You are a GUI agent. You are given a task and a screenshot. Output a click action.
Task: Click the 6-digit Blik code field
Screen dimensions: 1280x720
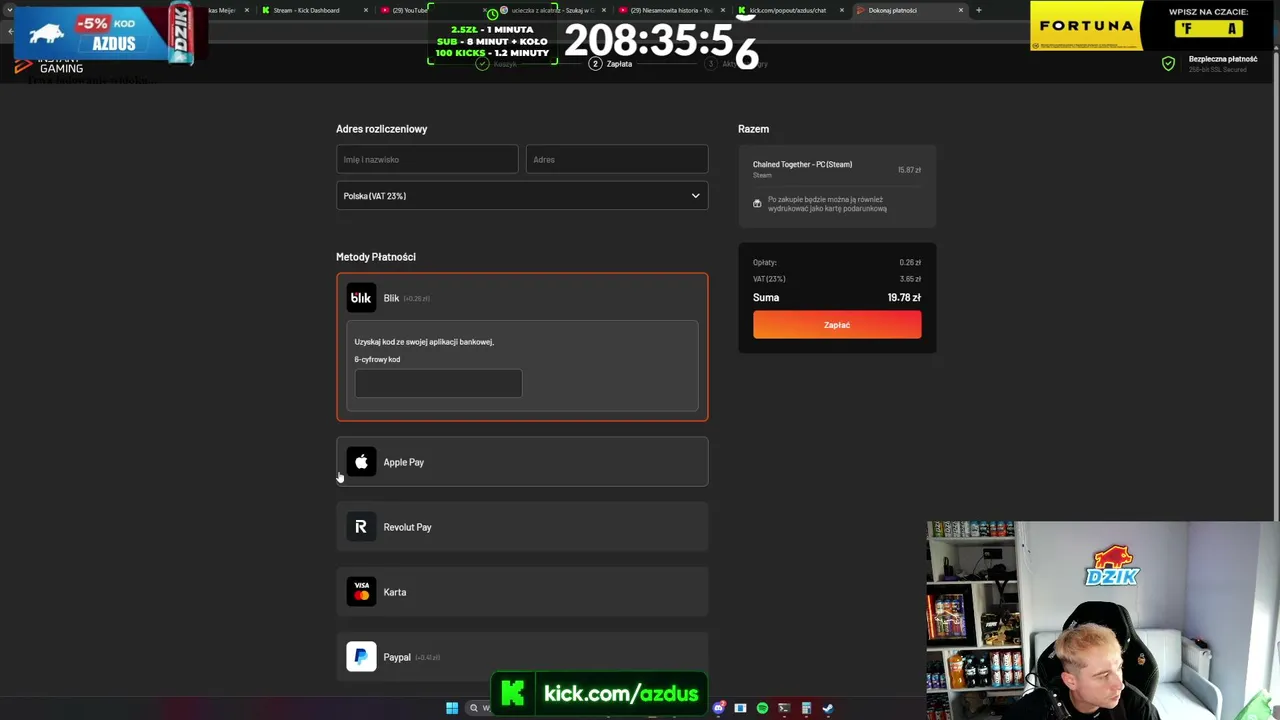tap(438, 383)
